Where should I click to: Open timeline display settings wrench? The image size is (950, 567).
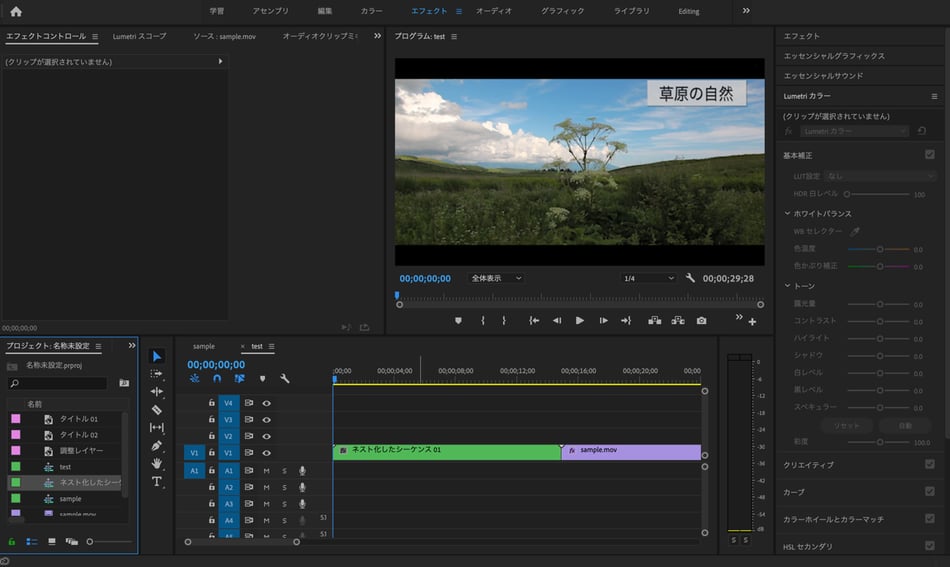click(285, 379)
